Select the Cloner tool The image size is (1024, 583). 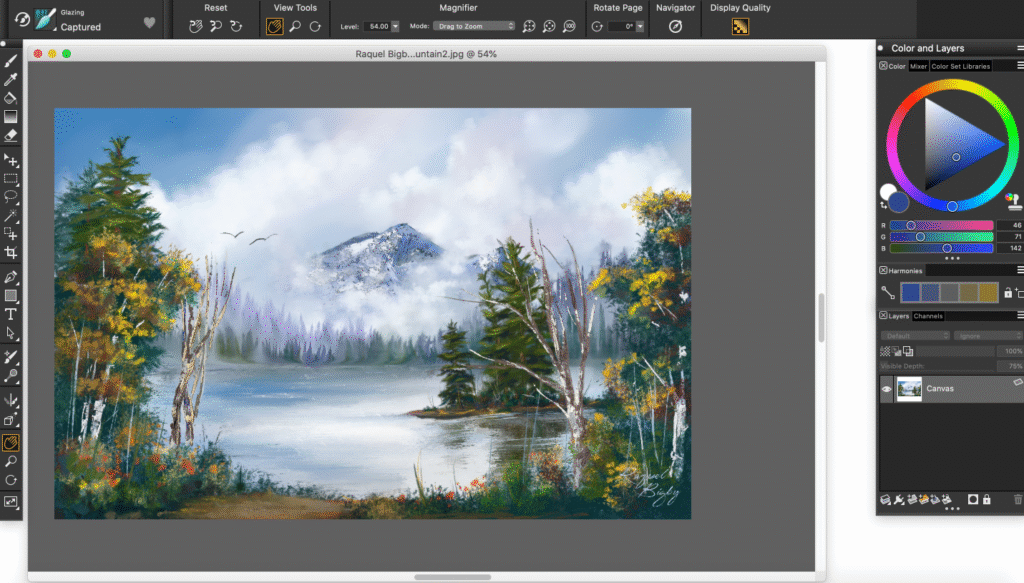10,357
